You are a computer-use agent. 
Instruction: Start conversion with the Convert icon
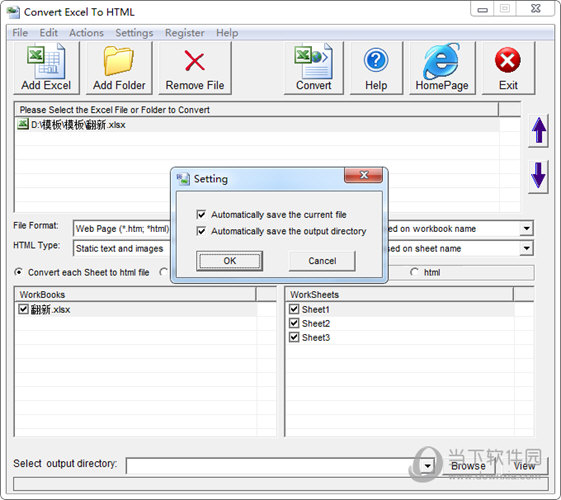(x=313, y=61)
